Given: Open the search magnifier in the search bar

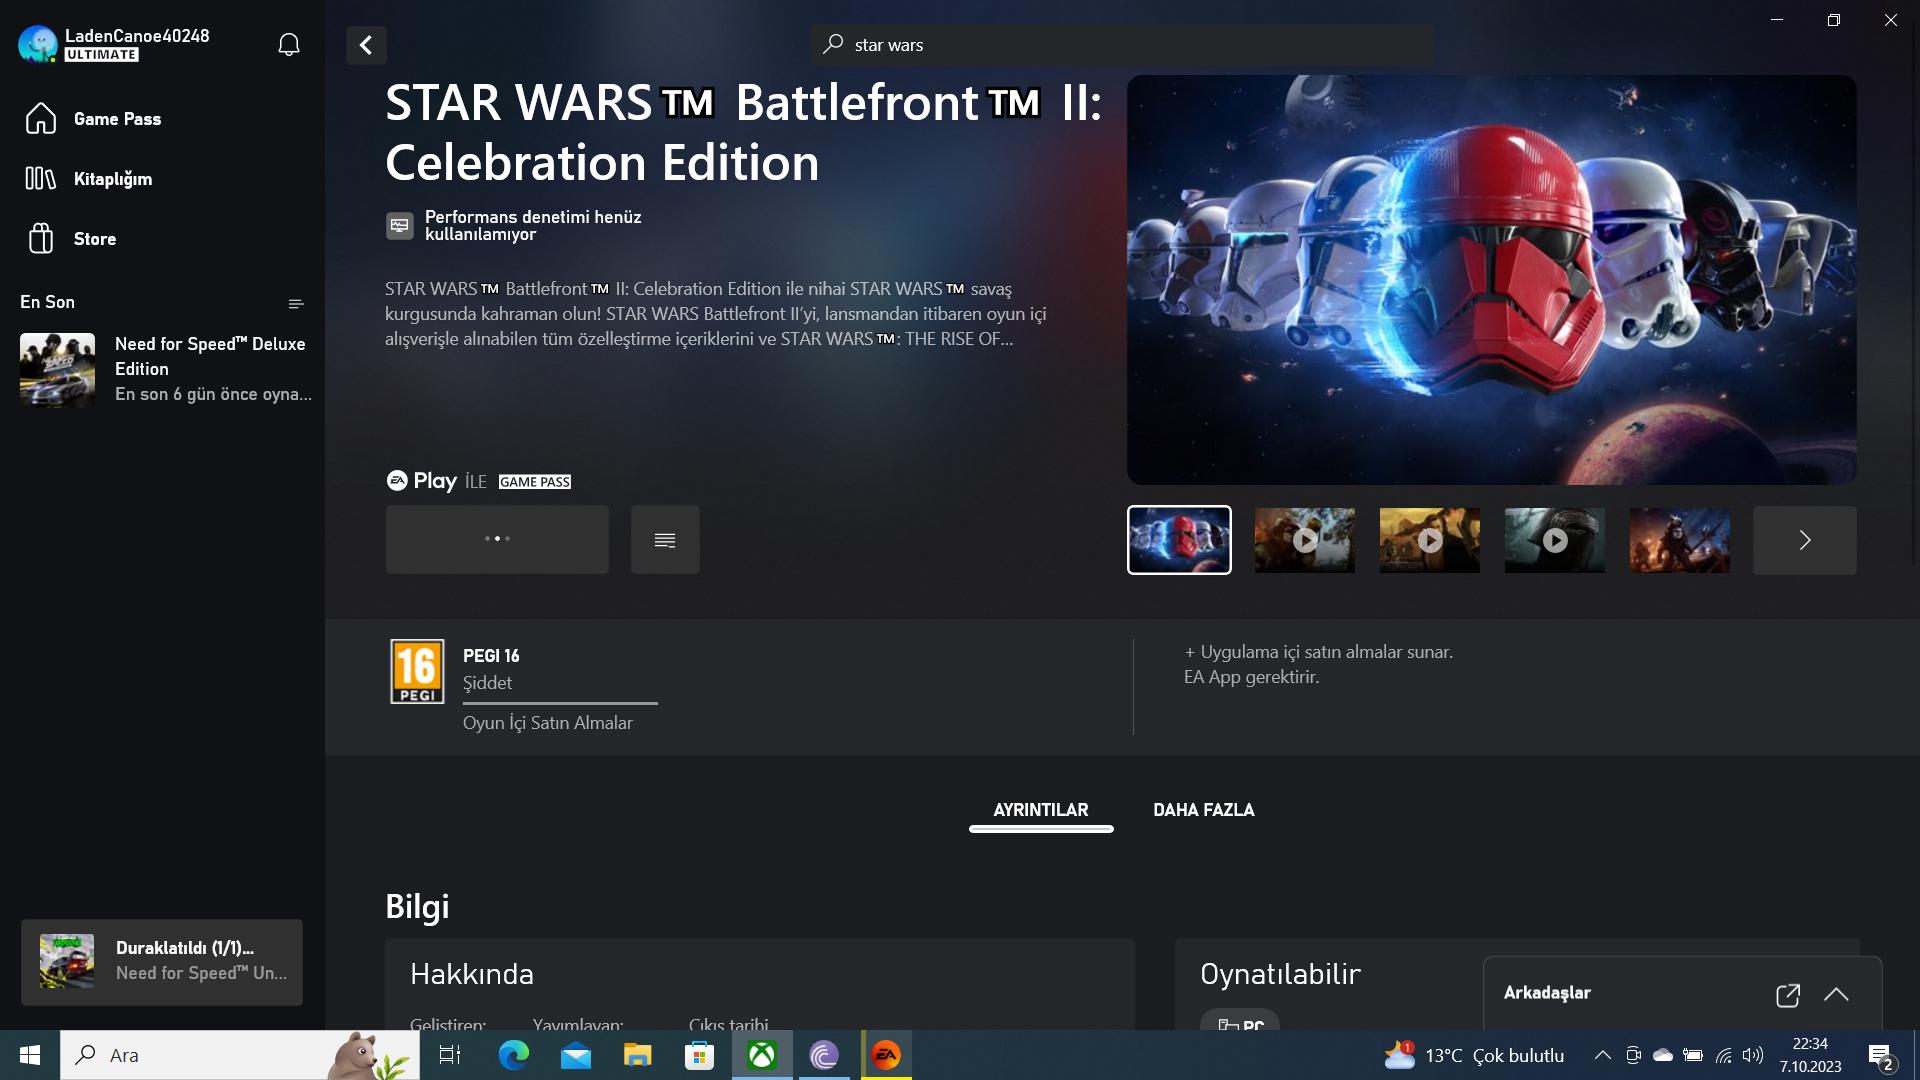Looking at the screenshot, I should [833, 44].
